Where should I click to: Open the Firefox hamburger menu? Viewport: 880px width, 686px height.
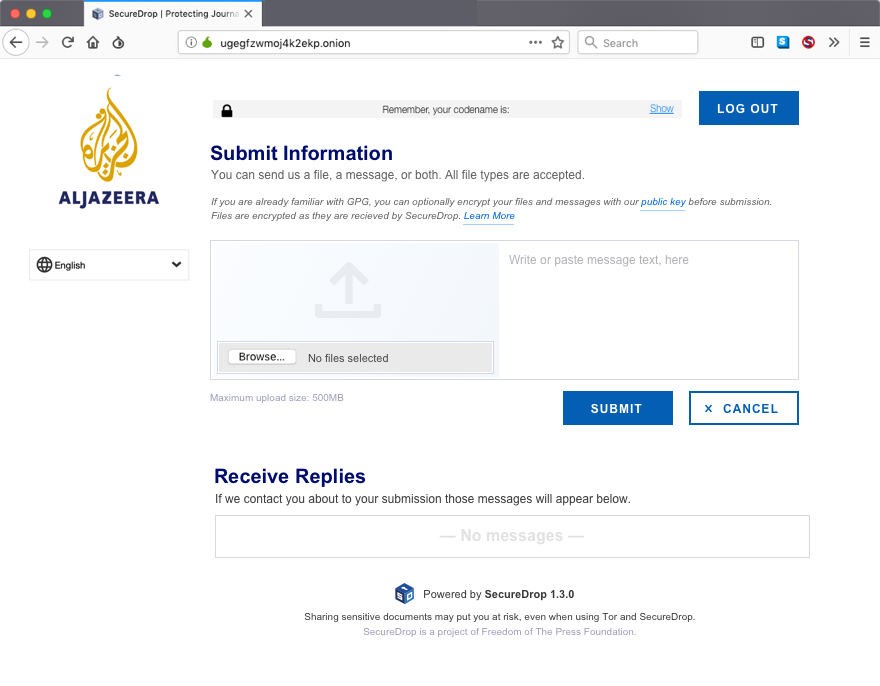pyautogui.click(x=862, y=42)
